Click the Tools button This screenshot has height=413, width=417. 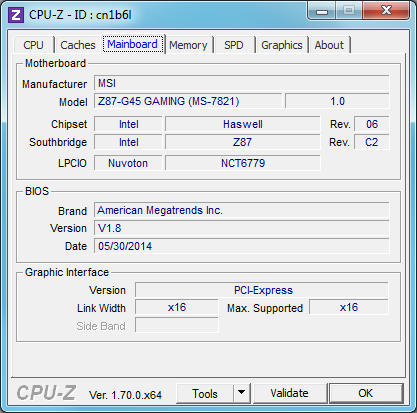205,394
